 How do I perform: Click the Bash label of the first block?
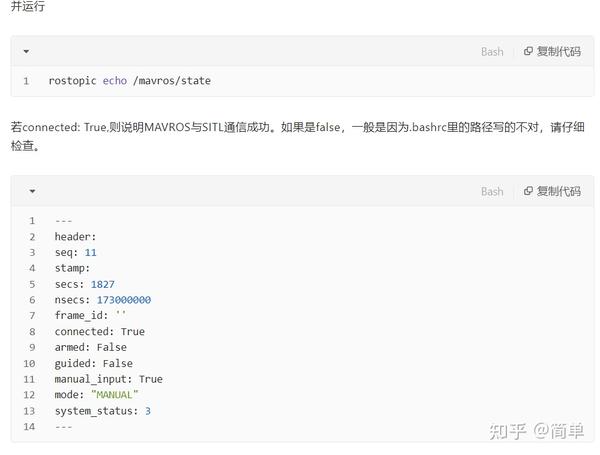492,51
